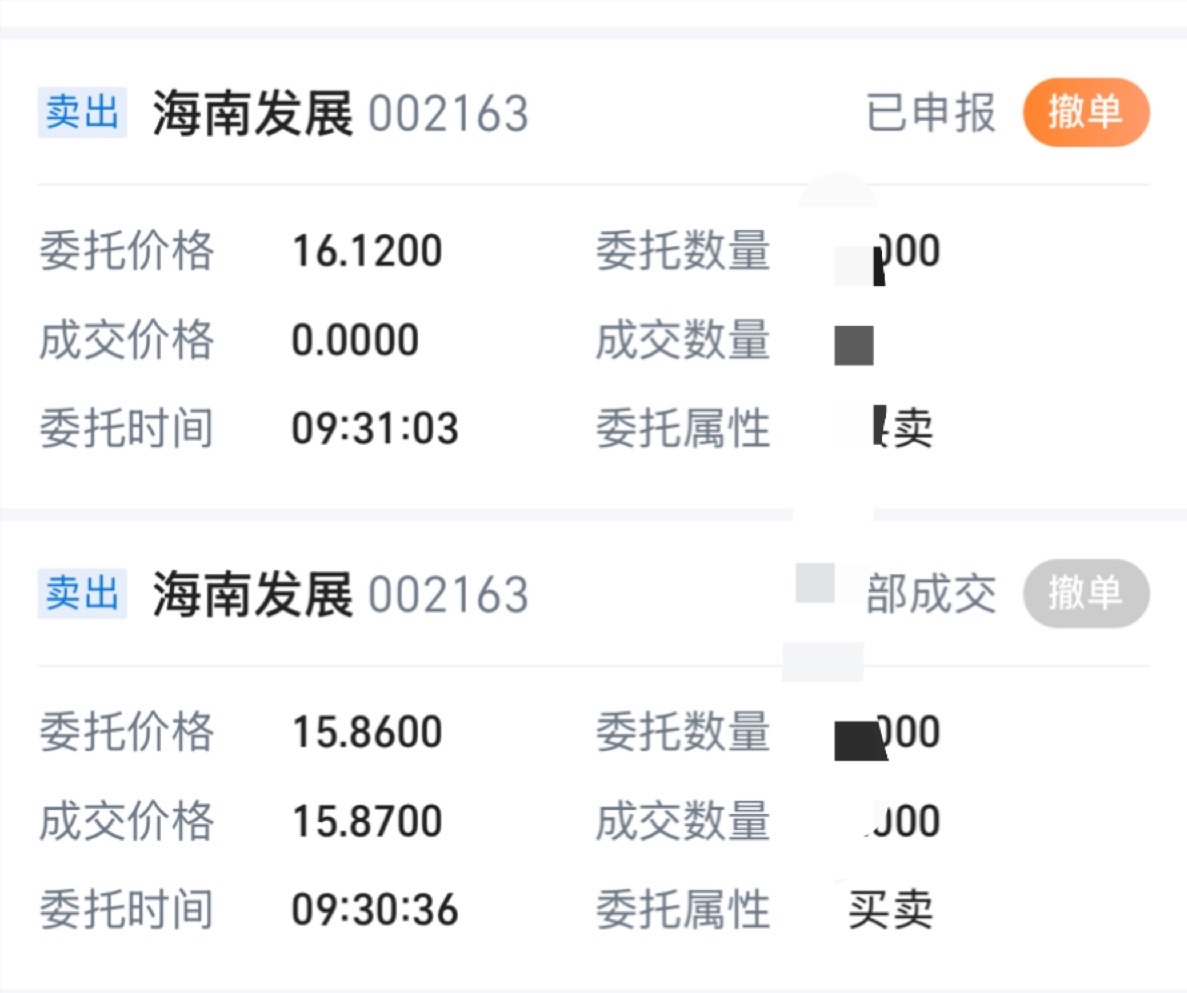The image size is (1187, 993).
Task: Tap 部成交 status label
Action: pos(931,595)
